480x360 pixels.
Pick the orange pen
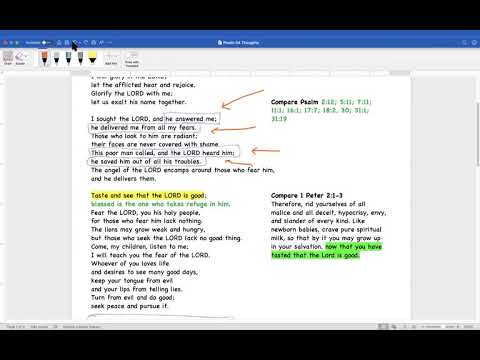[44, 58]
